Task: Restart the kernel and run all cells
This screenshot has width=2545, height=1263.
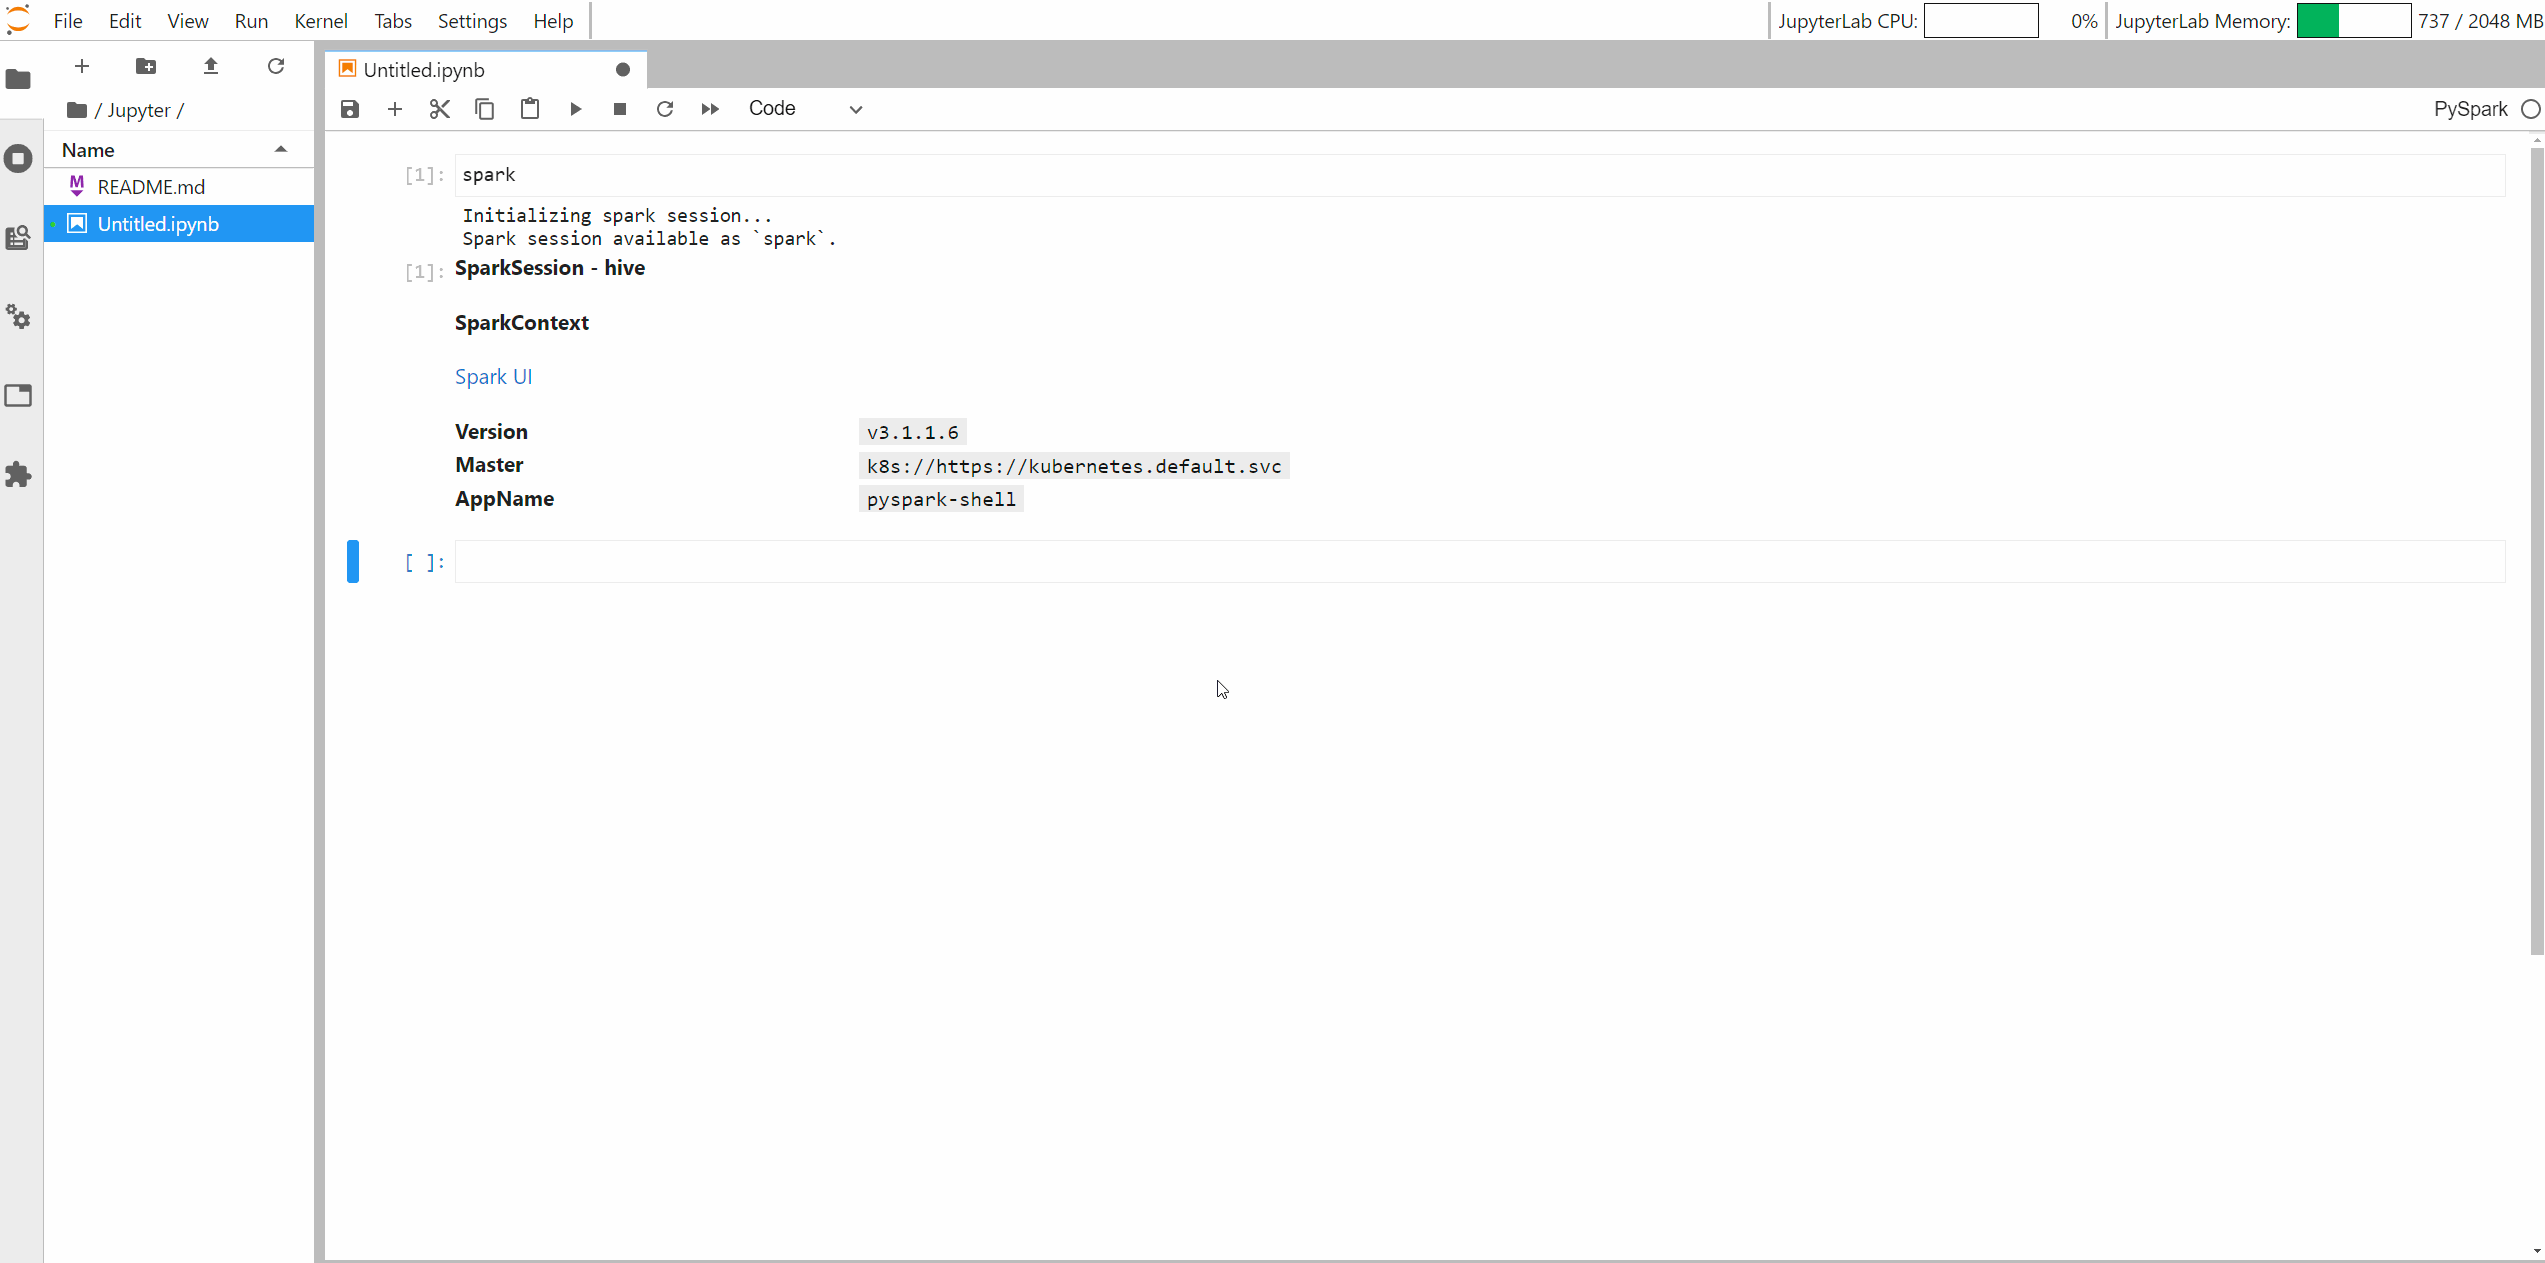Action: 710,108
